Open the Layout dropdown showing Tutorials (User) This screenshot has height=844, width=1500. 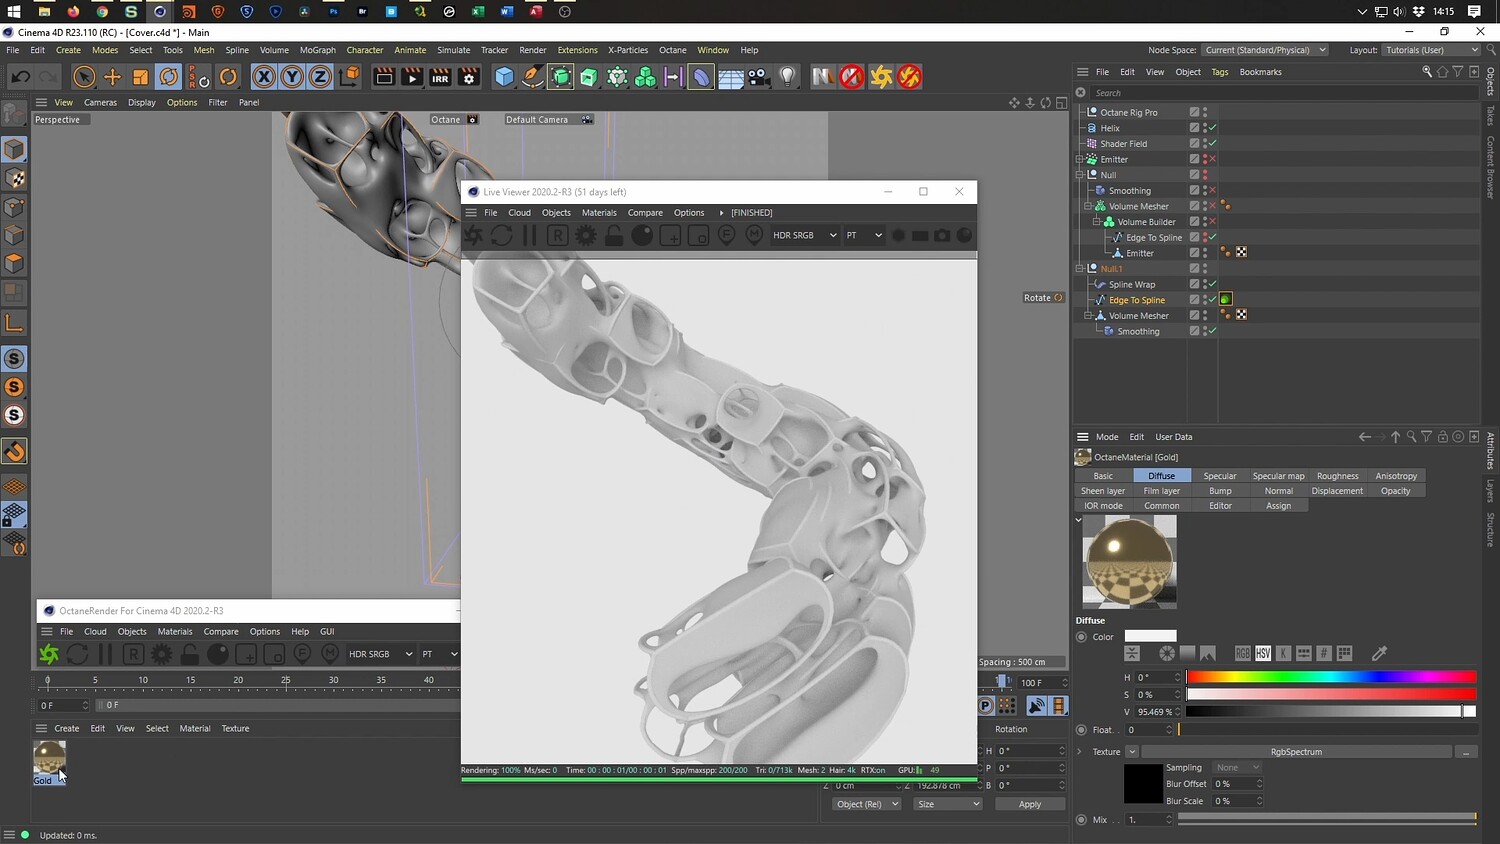1432,50
